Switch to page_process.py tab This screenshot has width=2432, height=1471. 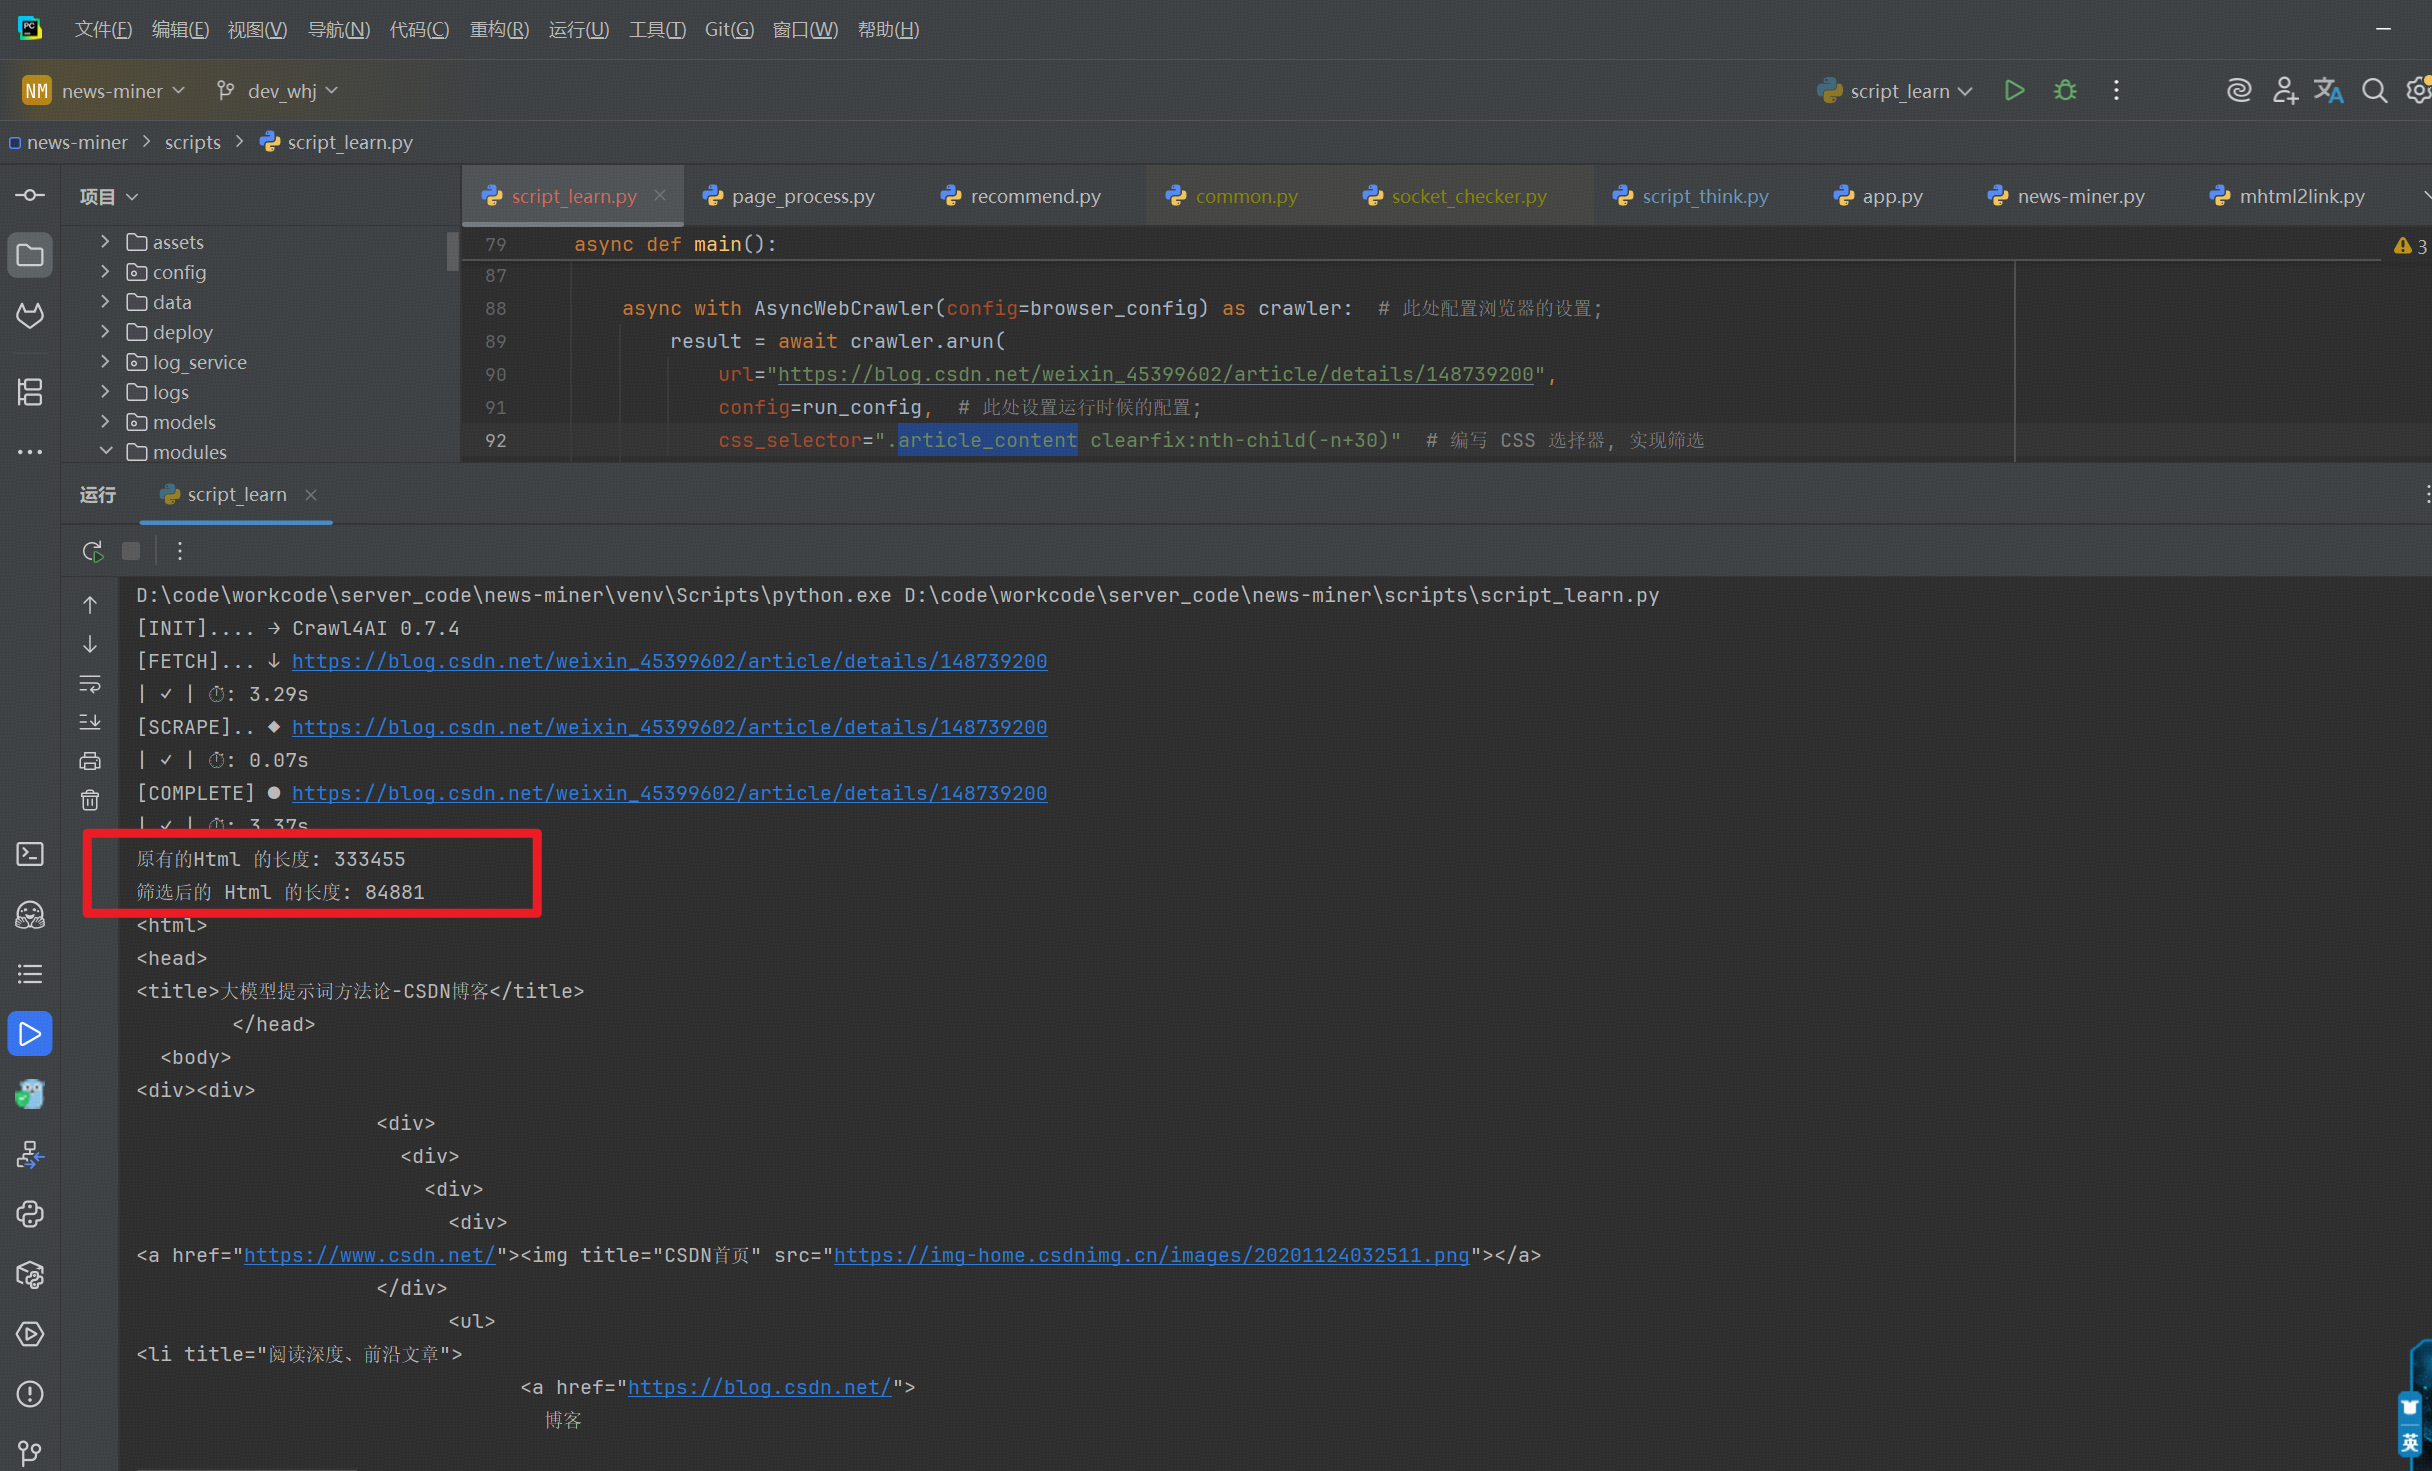(802, 196)
